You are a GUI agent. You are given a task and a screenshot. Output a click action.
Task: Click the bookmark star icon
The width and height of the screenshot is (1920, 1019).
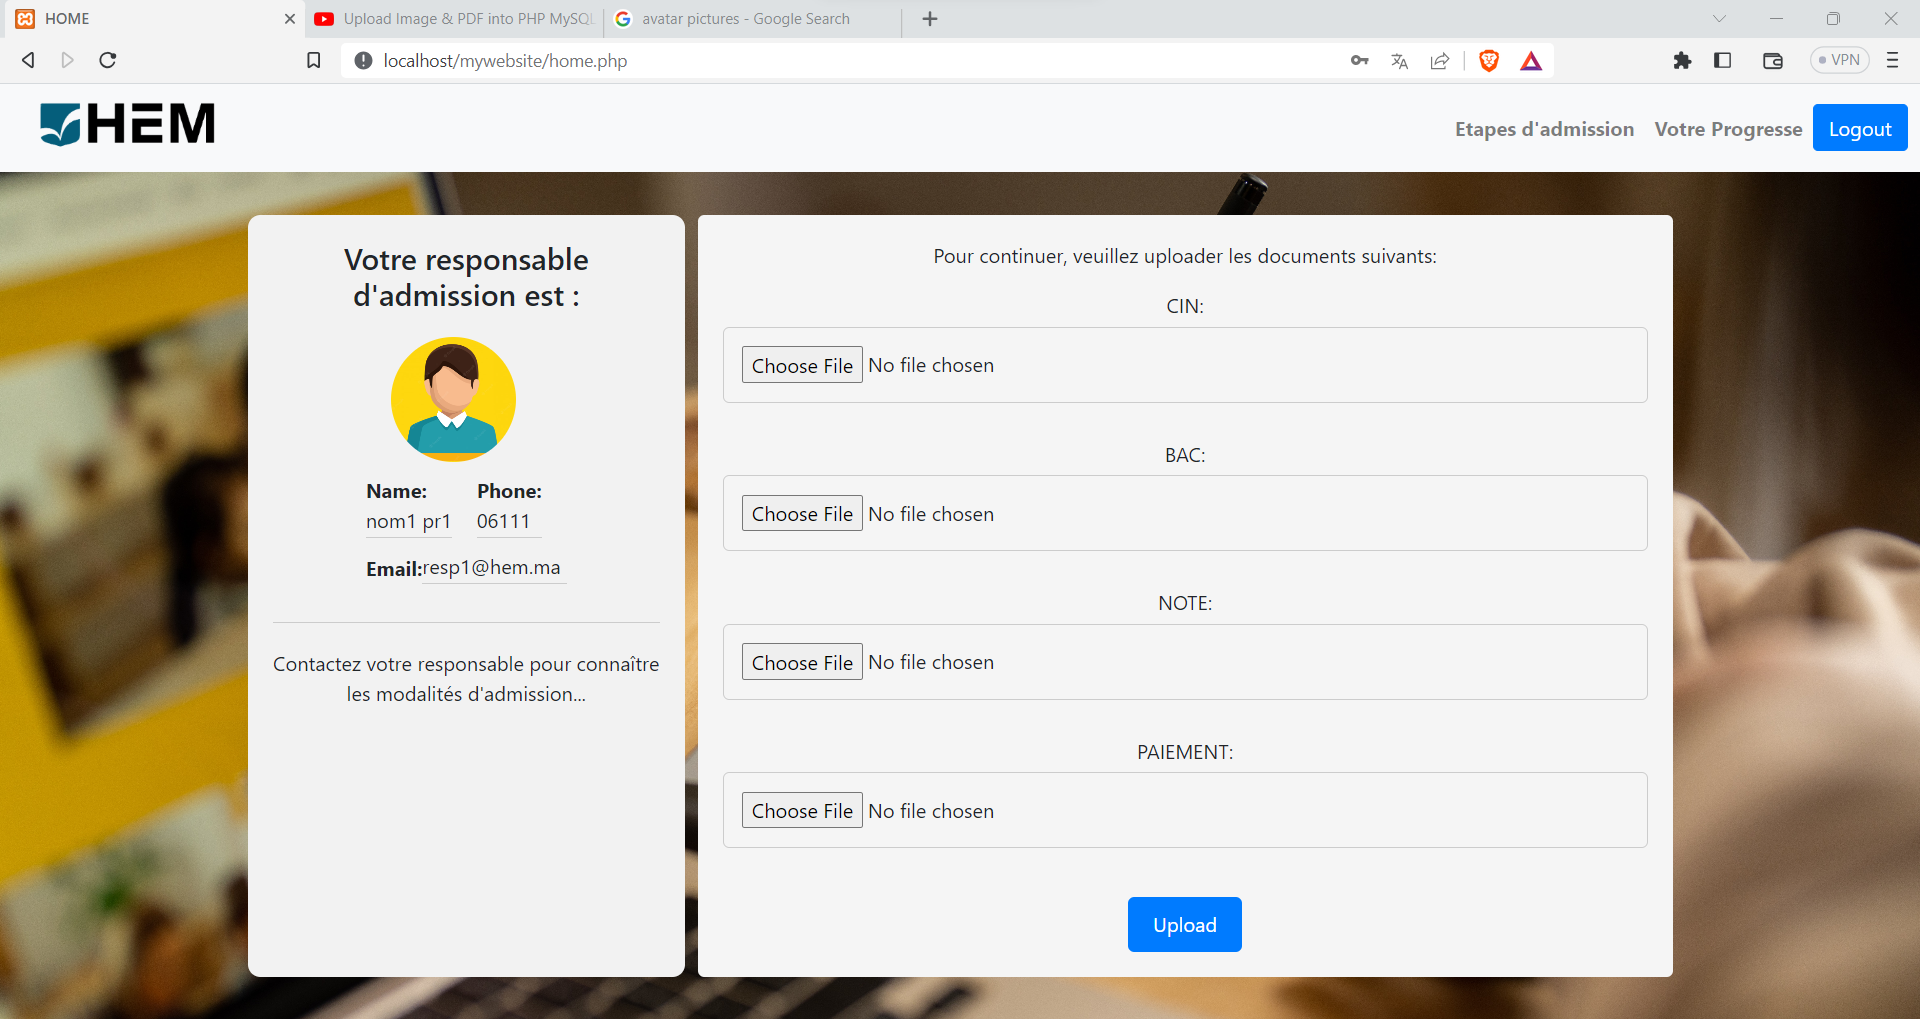point(313,60)
